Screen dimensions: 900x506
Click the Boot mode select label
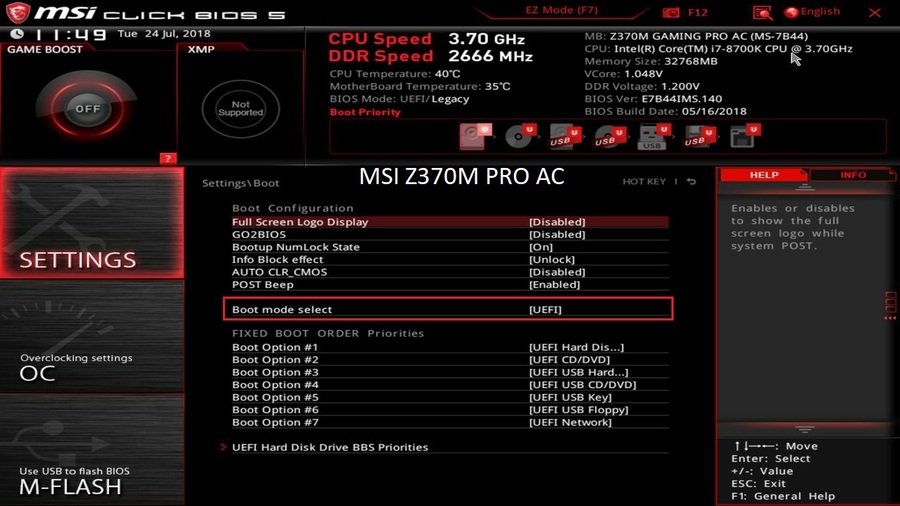point(282,310)
